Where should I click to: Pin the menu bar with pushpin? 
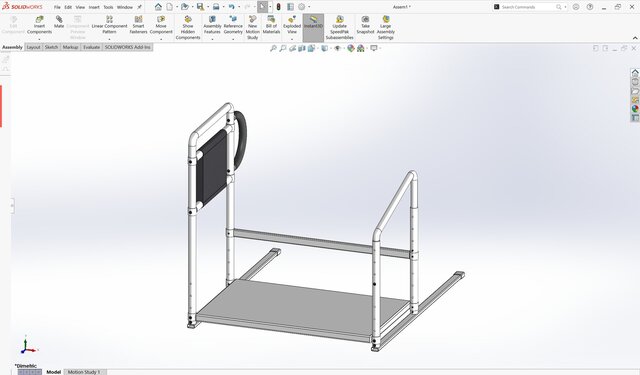[x=139, y=7]
